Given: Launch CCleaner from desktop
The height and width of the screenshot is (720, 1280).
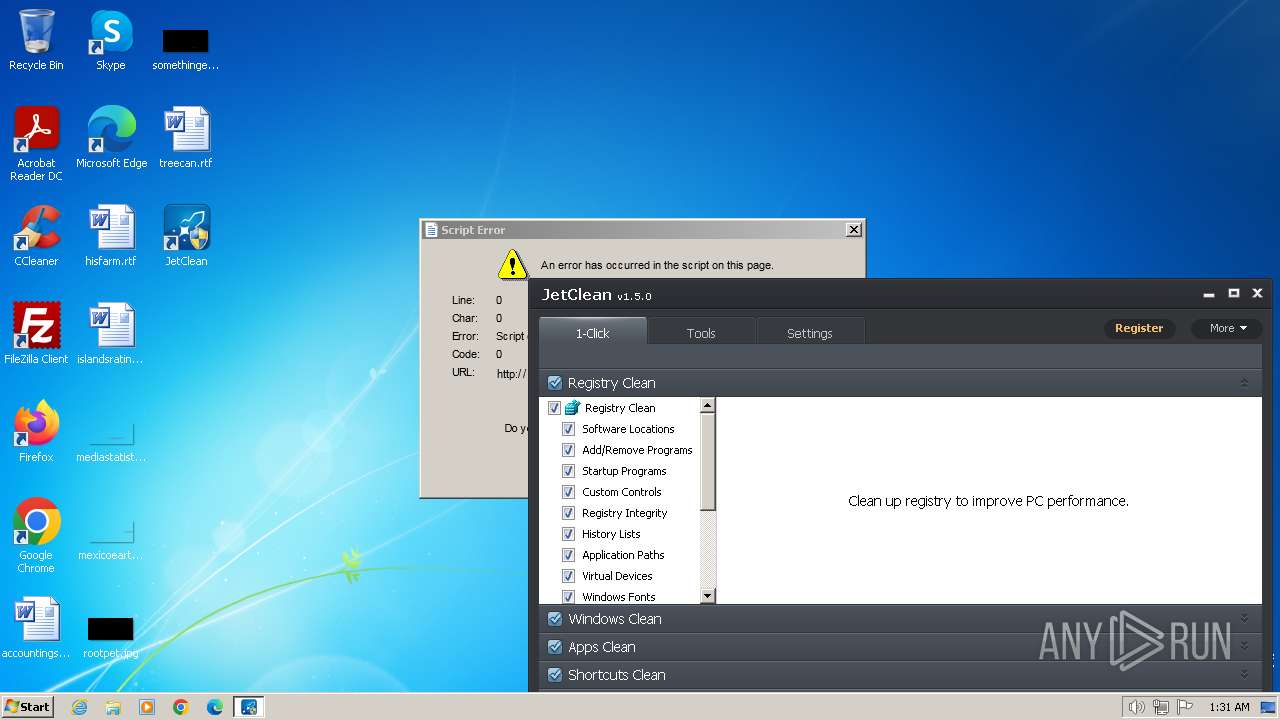Looking at the screenshot, I should click(x=36, y=236).
